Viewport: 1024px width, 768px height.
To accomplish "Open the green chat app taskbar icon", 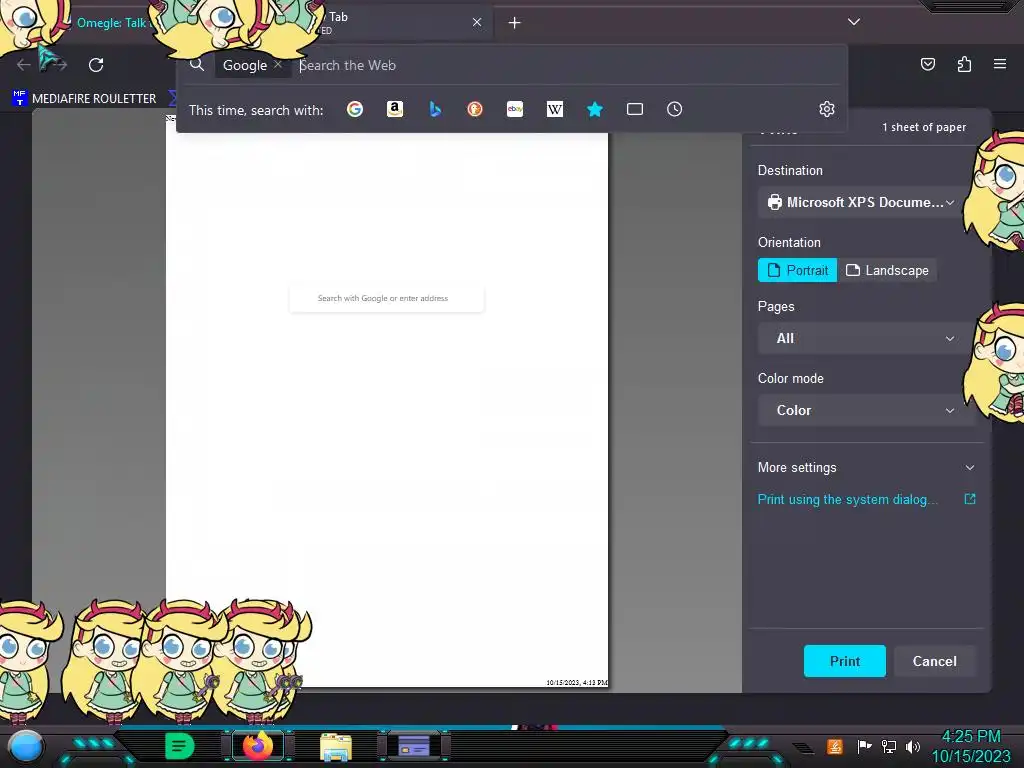I will tap(179, 746).
